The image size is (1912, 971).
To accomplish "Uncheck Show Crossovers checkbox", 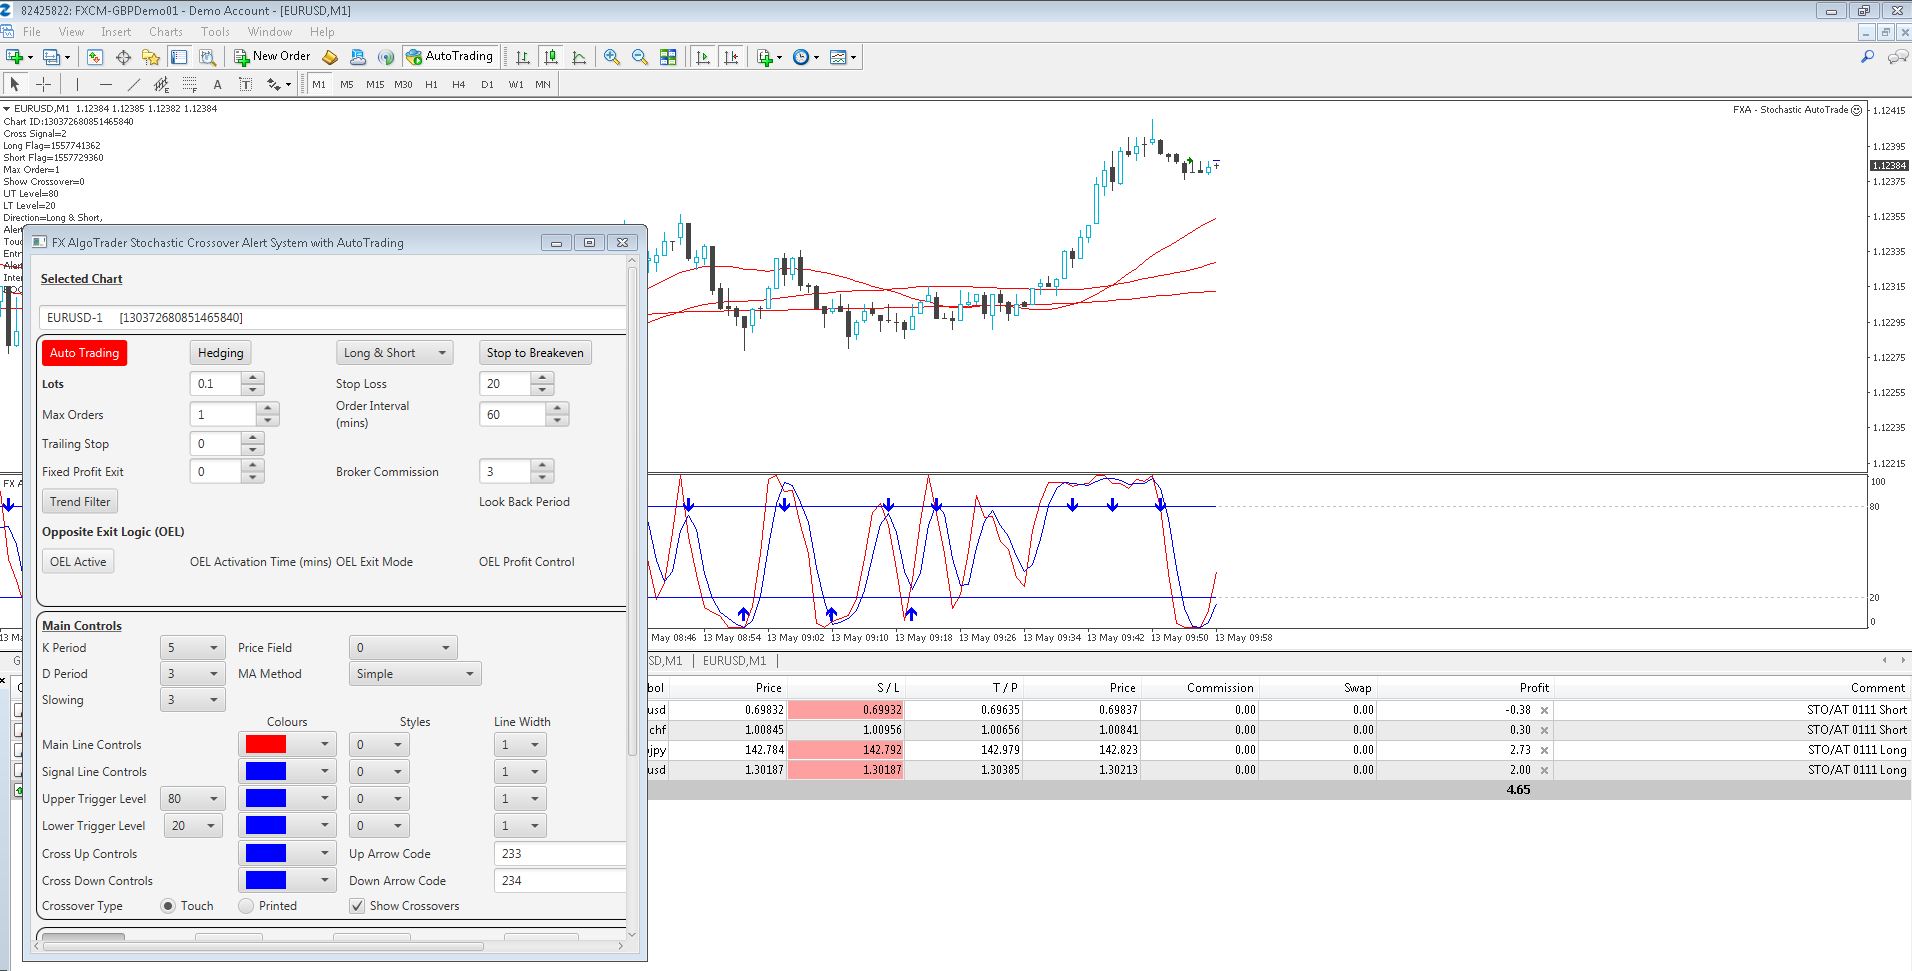I will 356,905.
